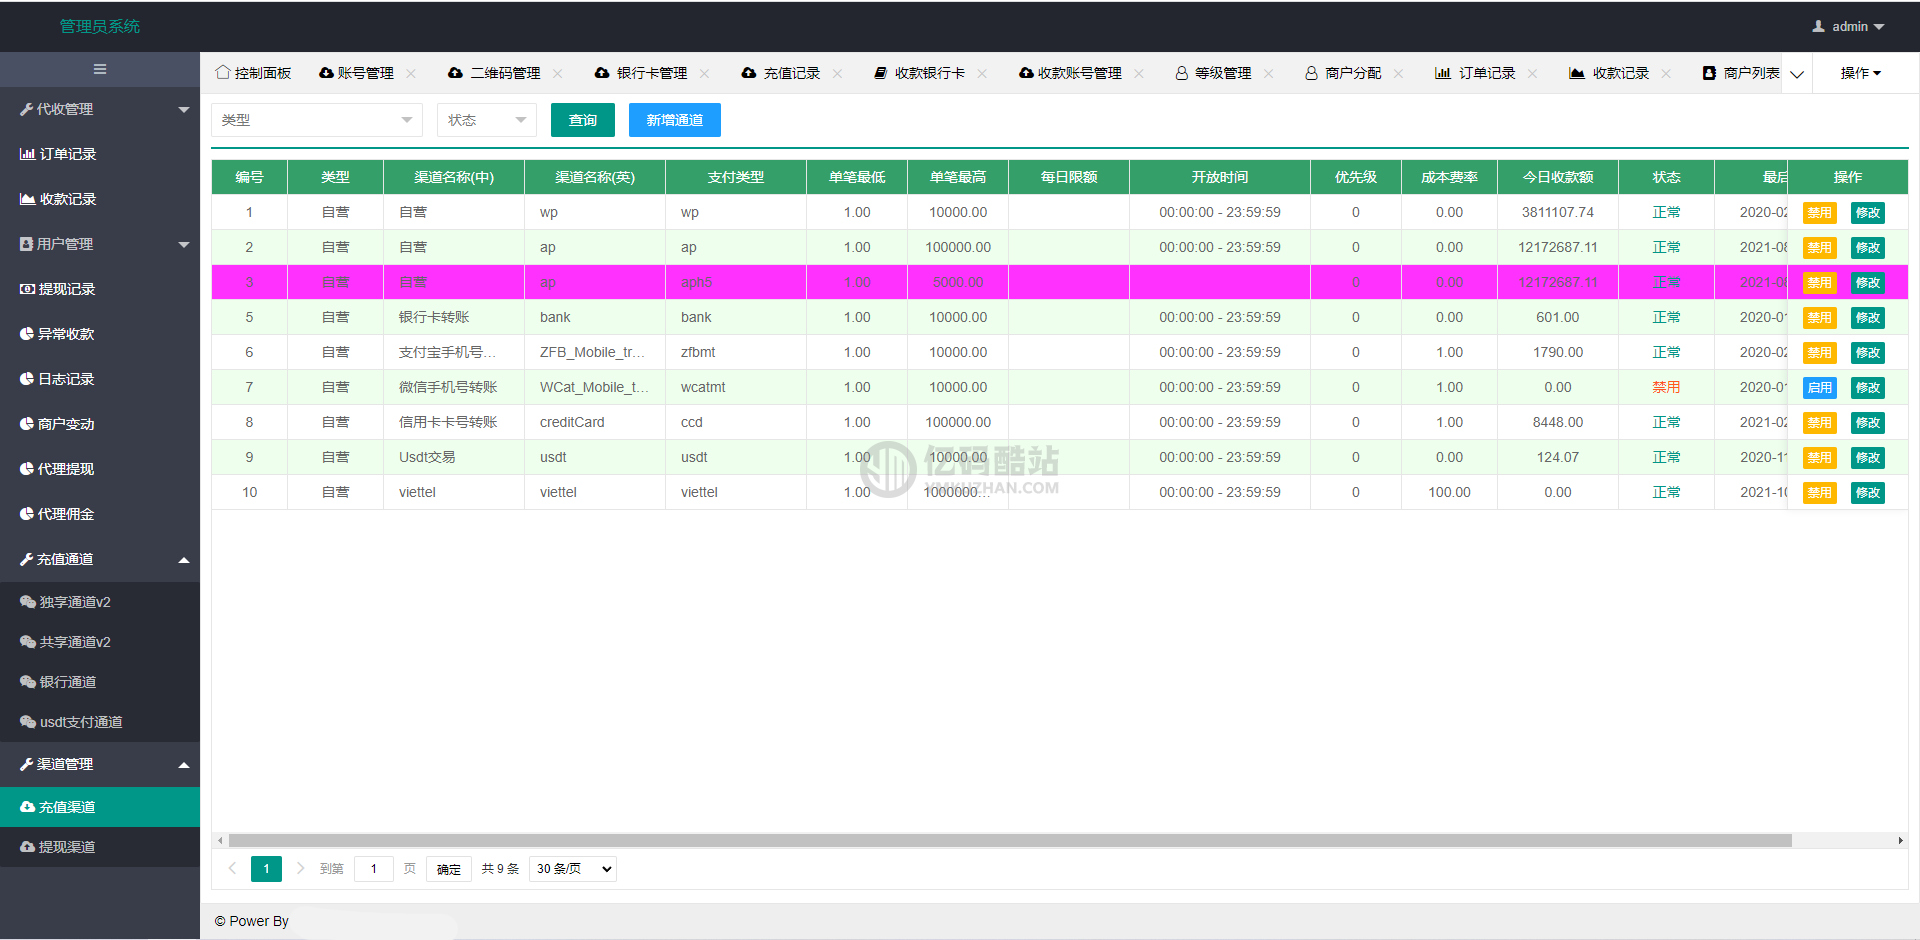Screen dimensions: 1920x940
Task: Toggle the sidebar hamburger menu icon
Action: pos(100,69)
